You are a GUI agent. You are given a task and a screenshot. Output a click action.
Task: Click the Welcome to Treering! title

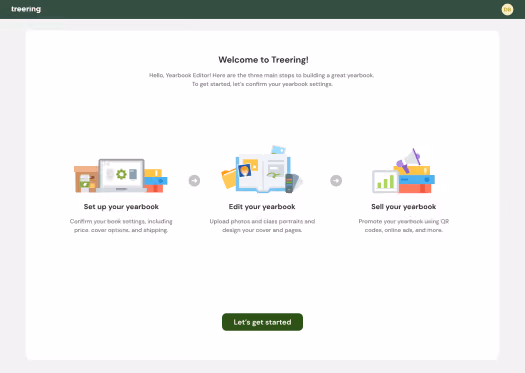[263, 60]
